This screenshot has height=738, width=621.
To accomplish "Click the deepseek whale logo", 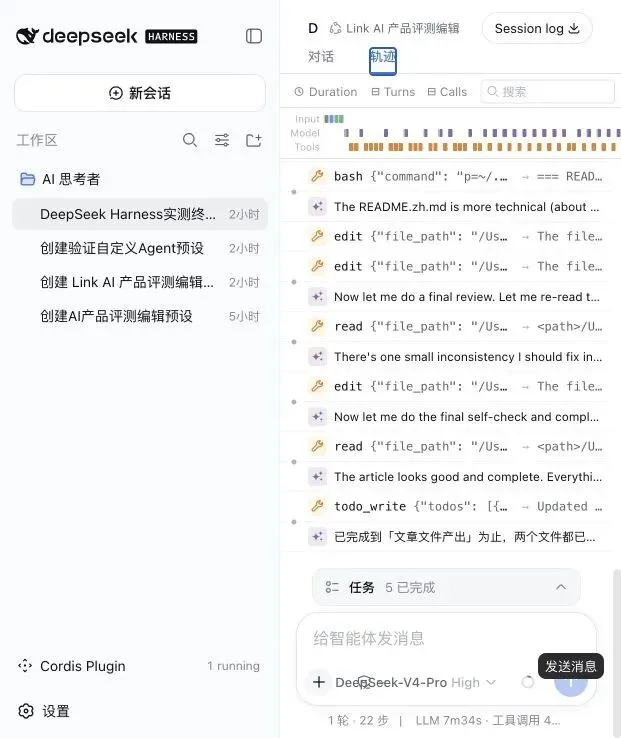I will coord(27,36).
